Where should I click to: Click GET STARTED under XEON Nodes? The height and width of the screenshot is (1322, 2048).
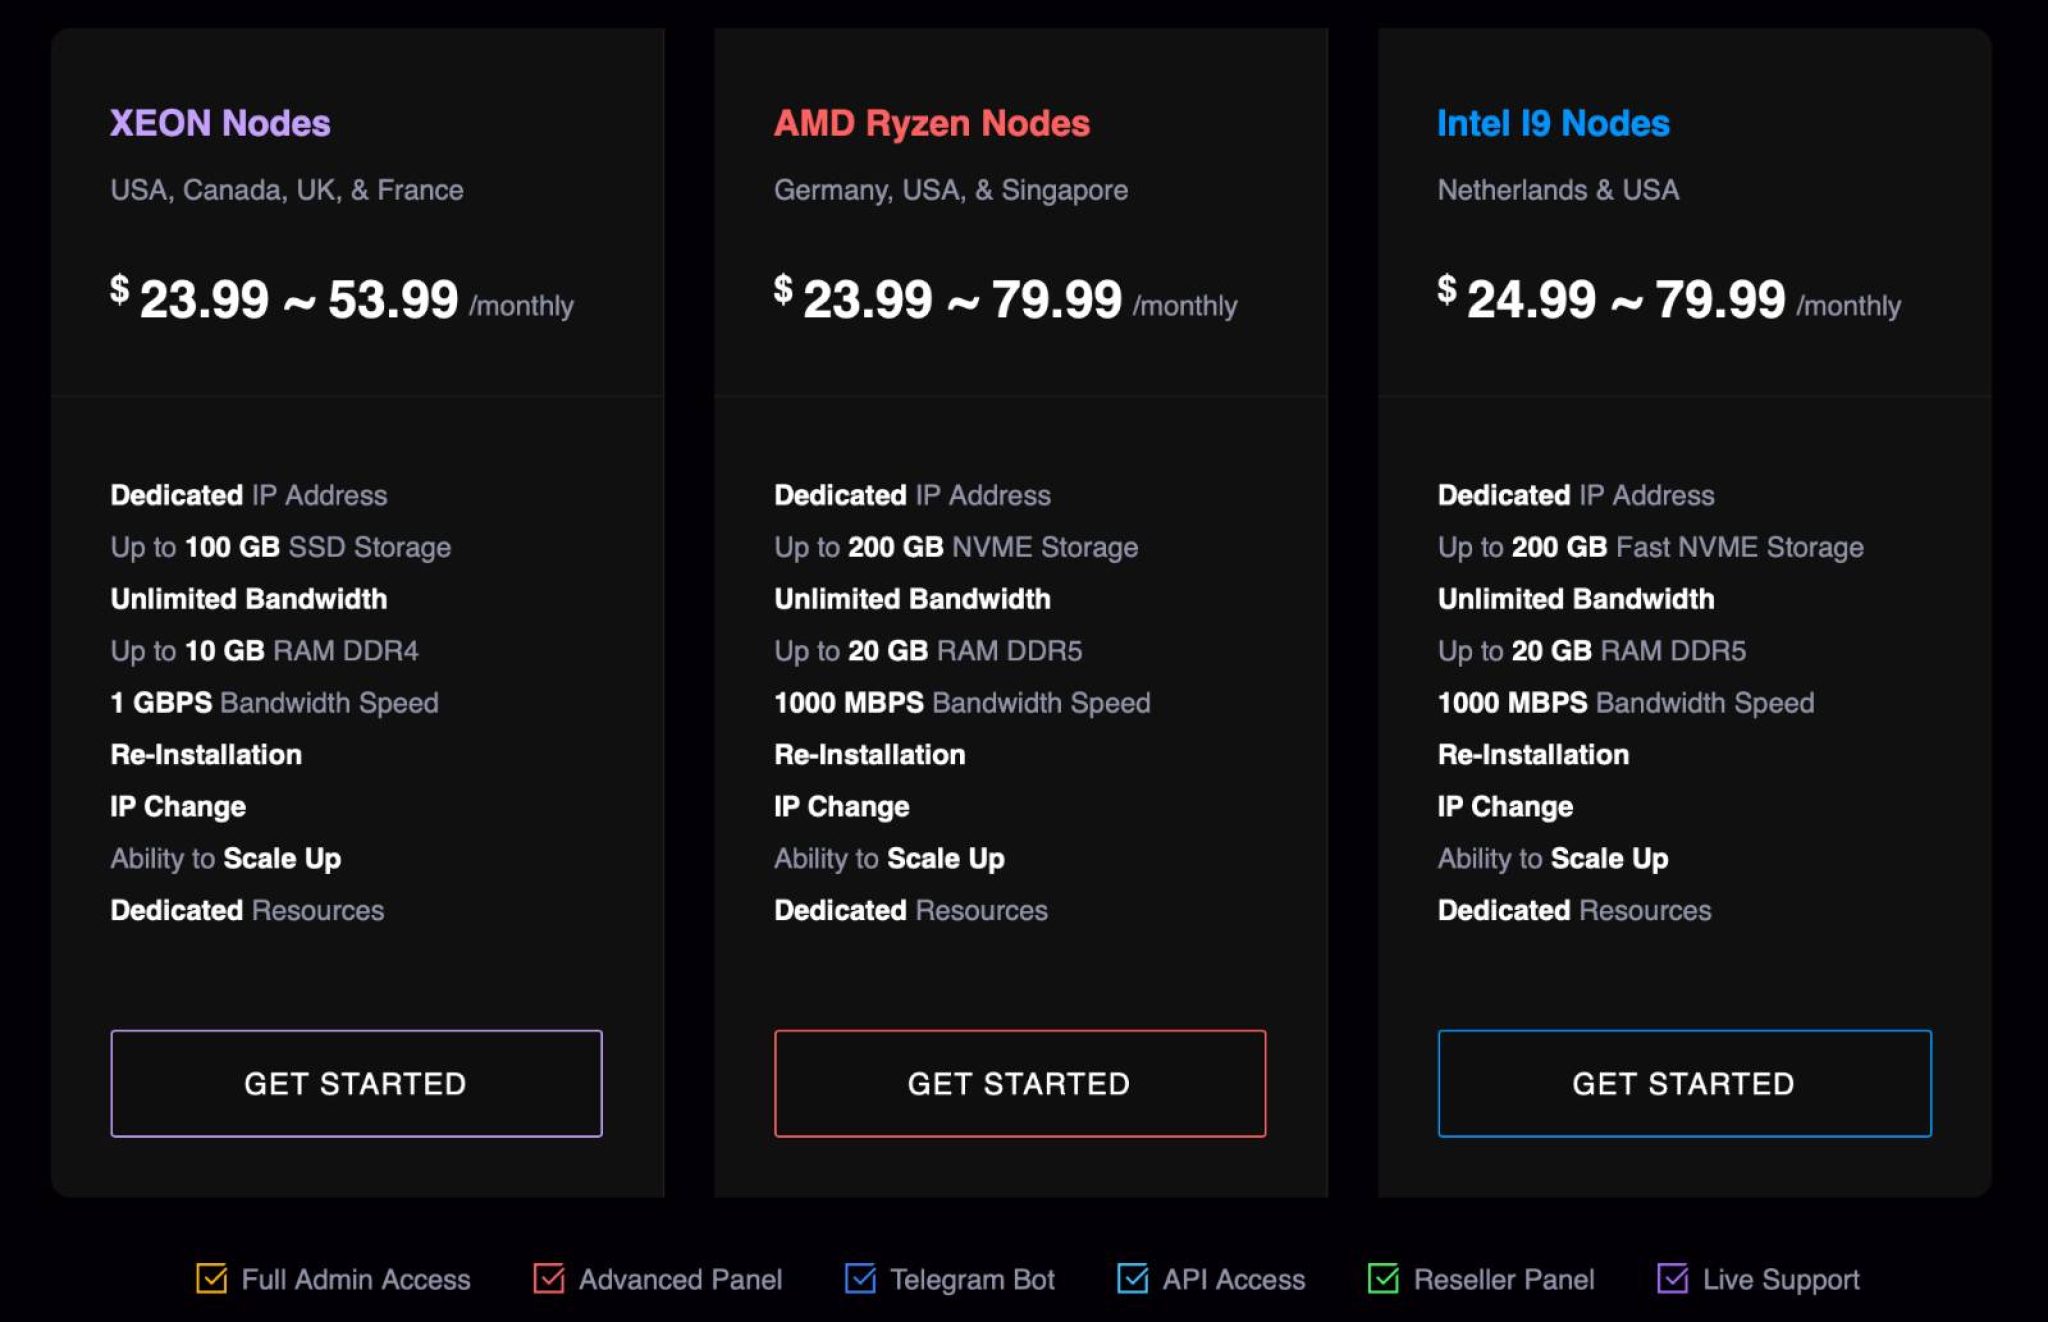pyautogui.click(x=356, y=1083)
